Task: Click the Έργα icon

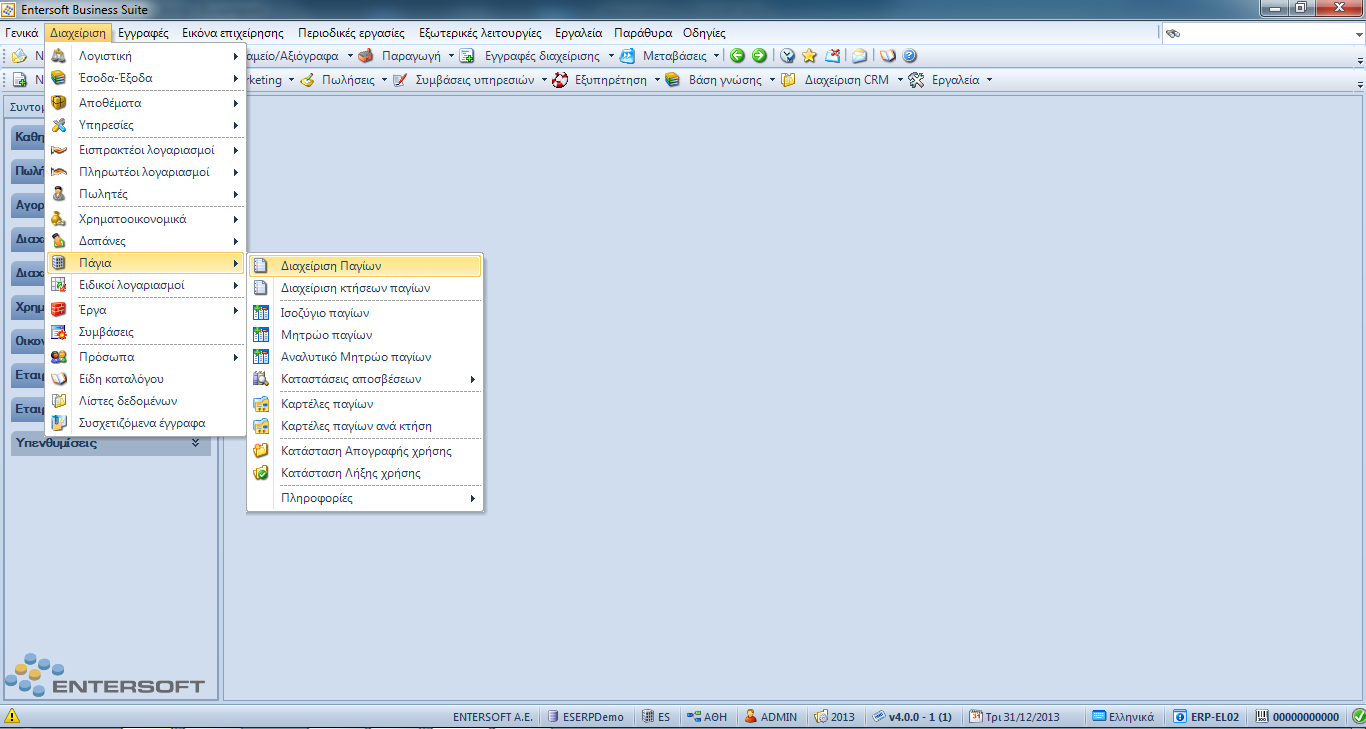Action: [x=59, y=310]
